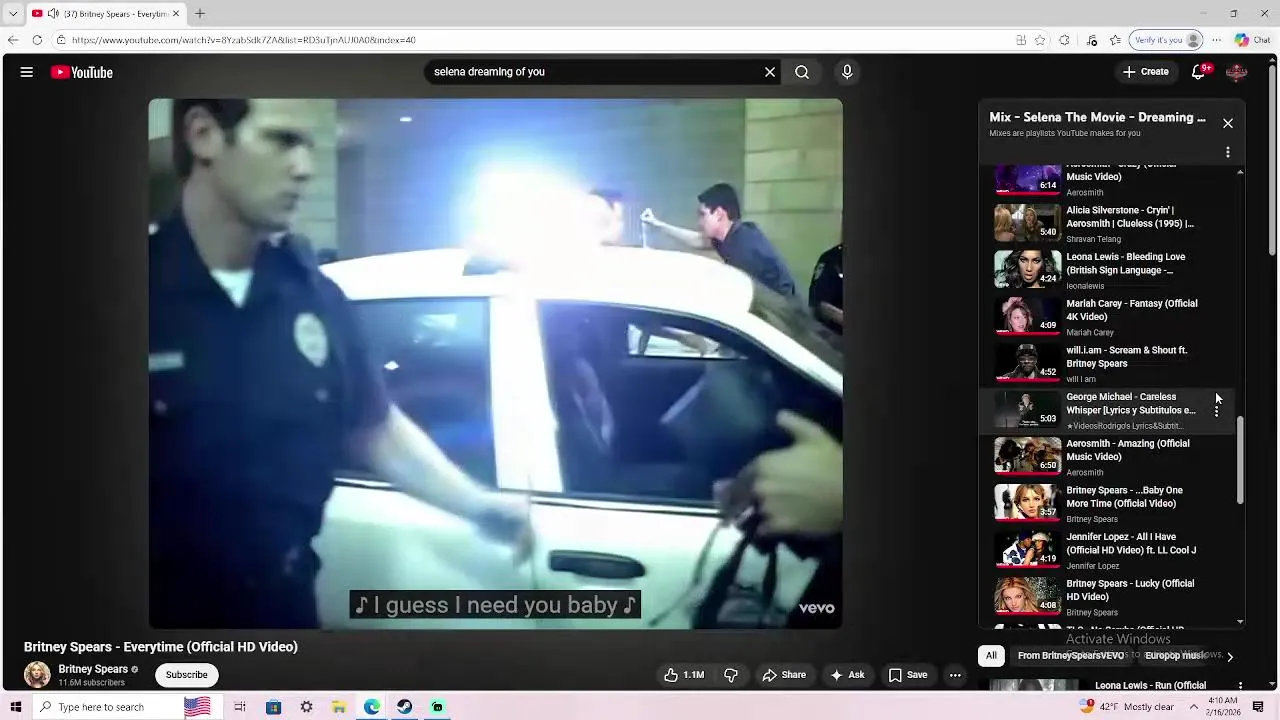The height and width of the screenshot is (720, 1280).
Task: Click the browser address bar URL
Action: [244, 40]
